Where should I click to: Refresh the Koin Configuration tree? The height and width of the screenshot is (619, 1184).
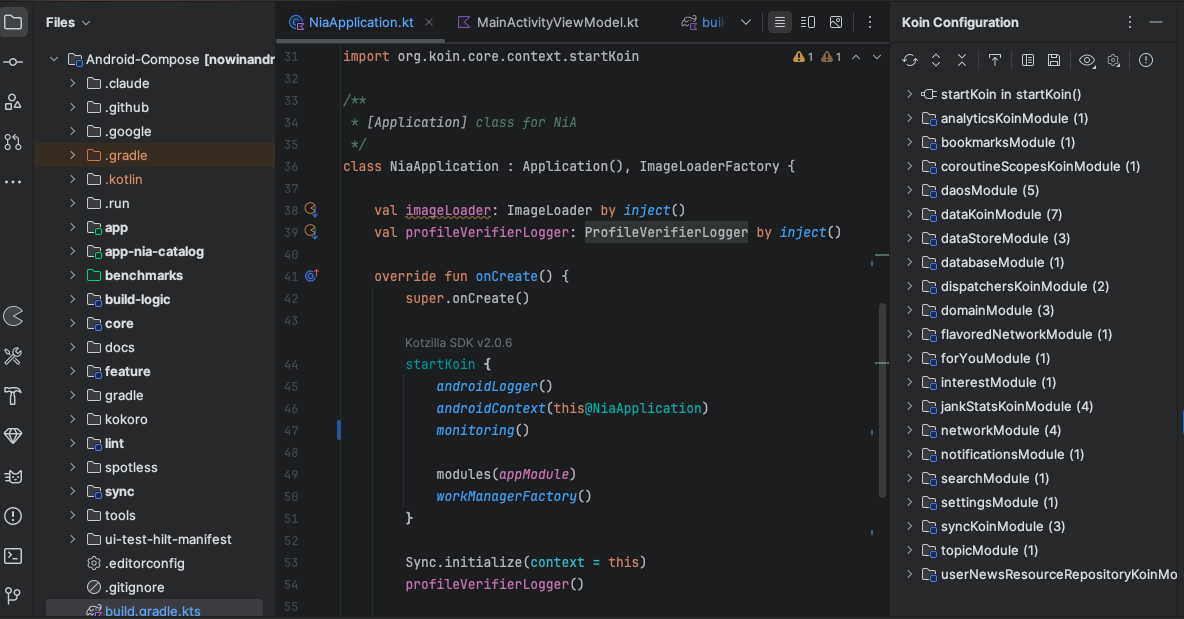tap(909, 61)
